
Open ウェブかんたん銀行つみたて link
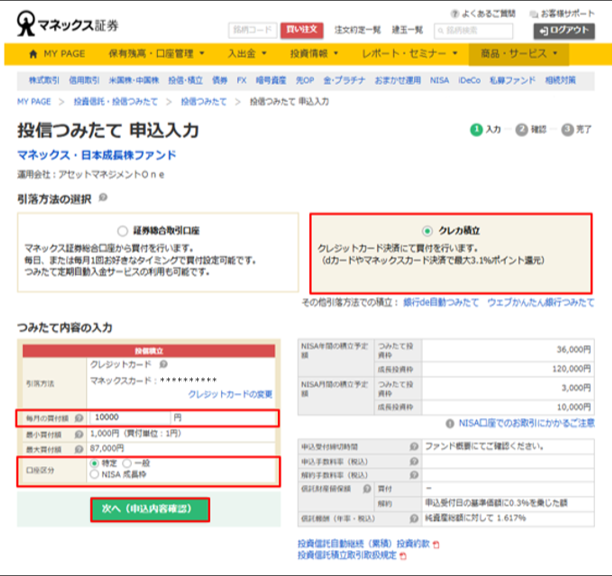click(x=541, y=302)
